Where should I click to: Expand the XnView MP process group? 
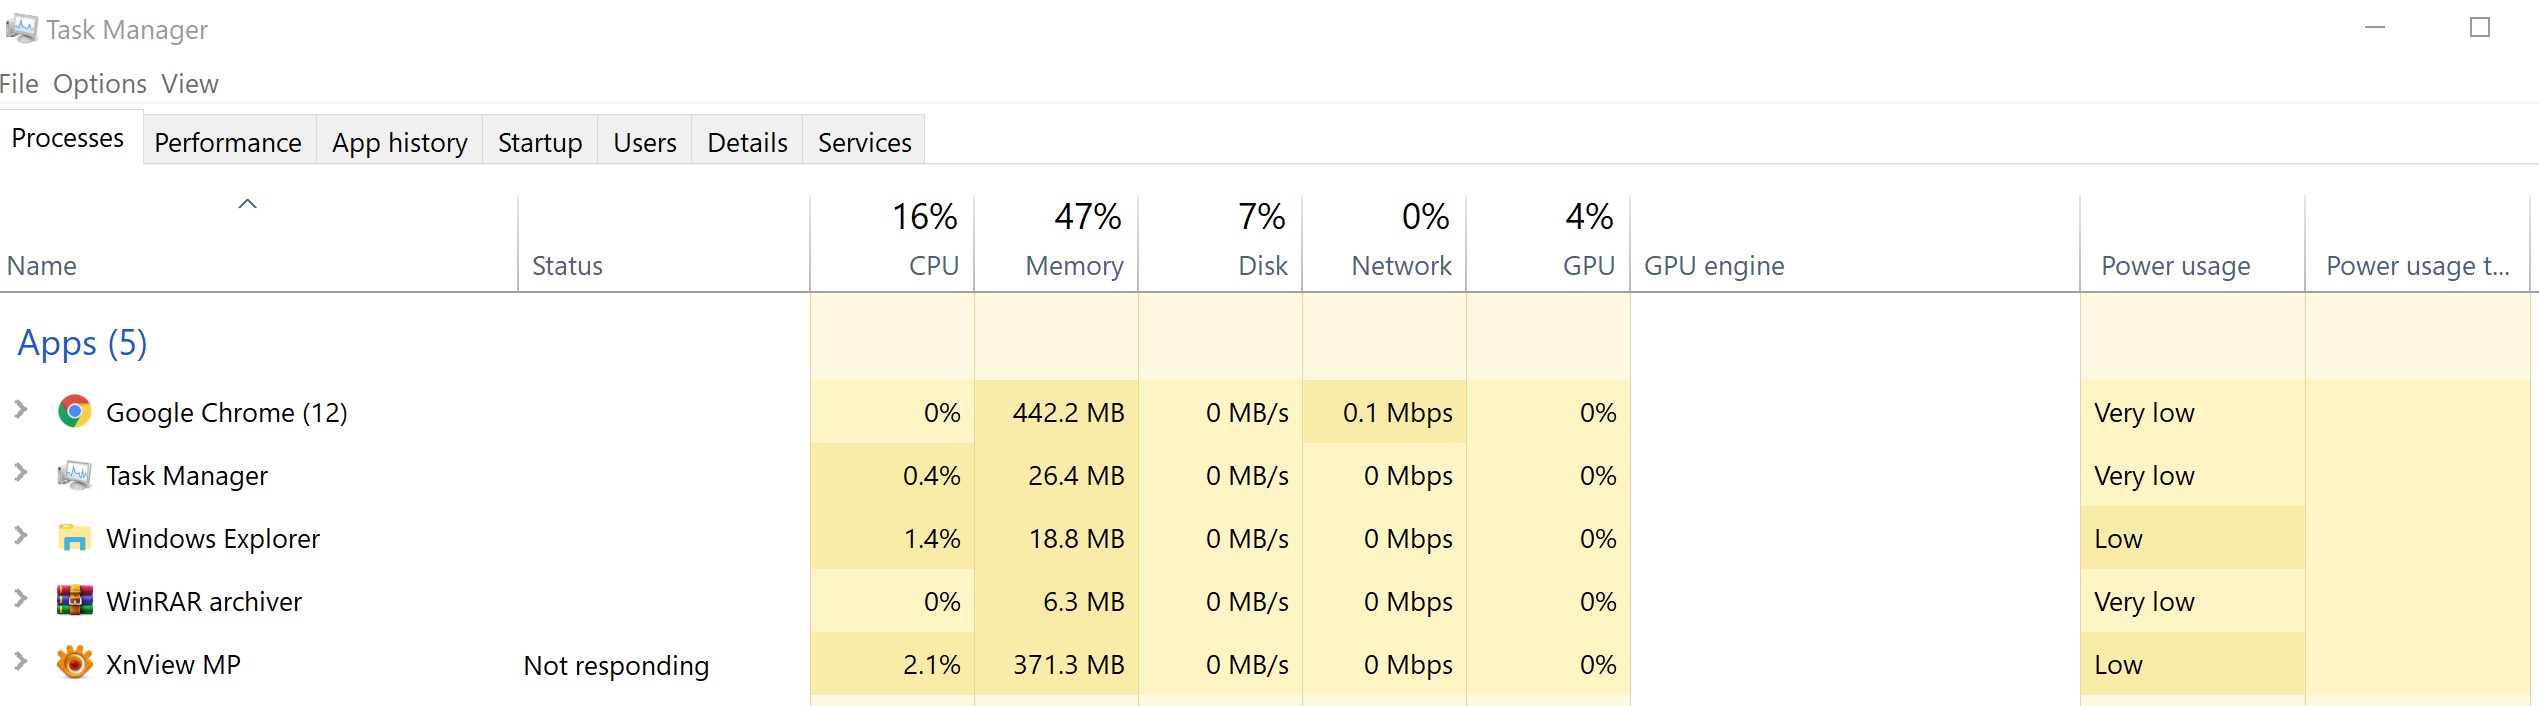(21, 661)
